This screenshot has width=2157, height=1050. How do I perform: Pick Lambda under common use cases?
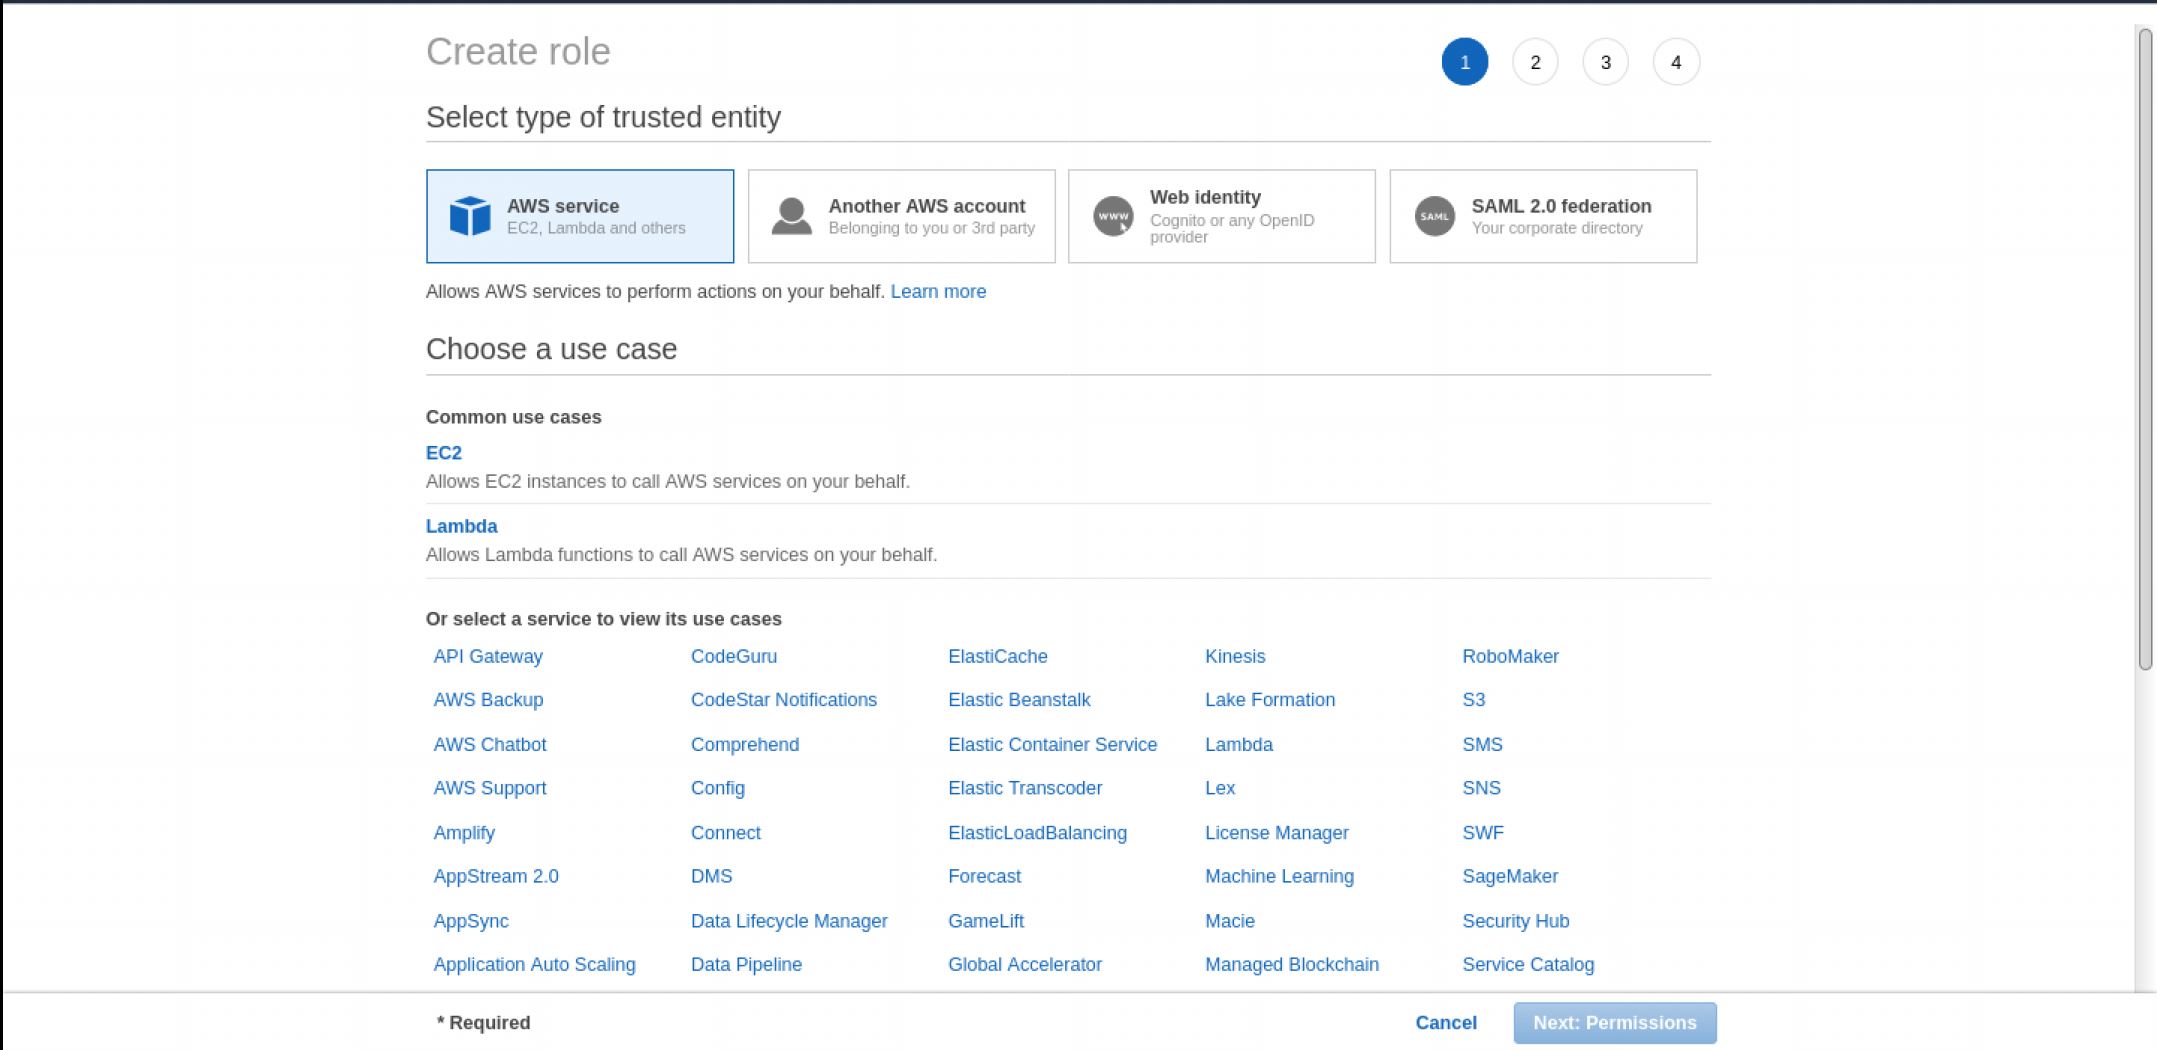461,526
